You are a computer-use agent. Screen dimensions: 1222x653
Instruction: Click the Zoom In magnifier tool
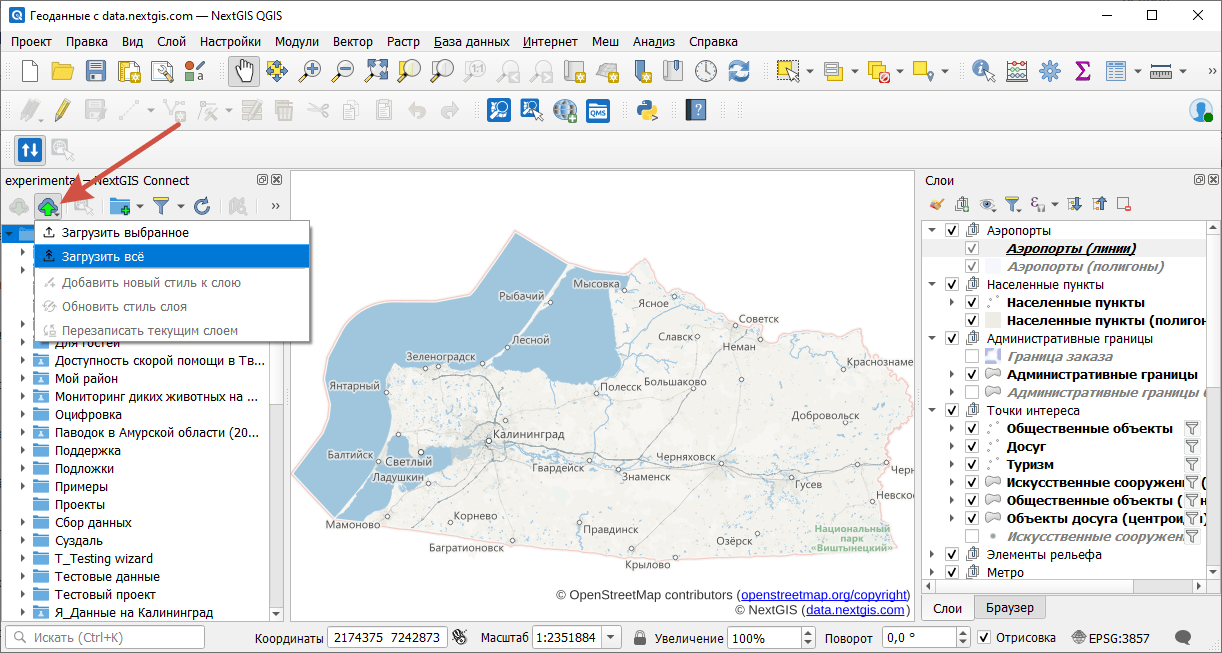coord(311,71)
